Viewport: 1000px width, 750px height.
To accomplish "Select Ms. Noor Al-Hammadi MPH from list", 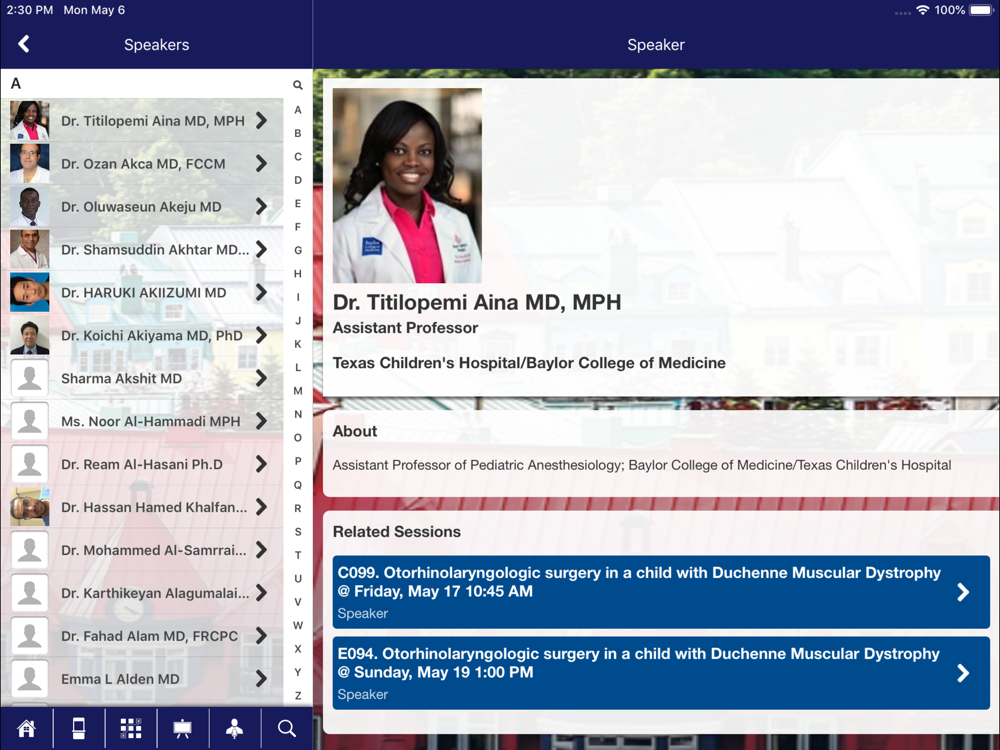I will pos(150,422).
